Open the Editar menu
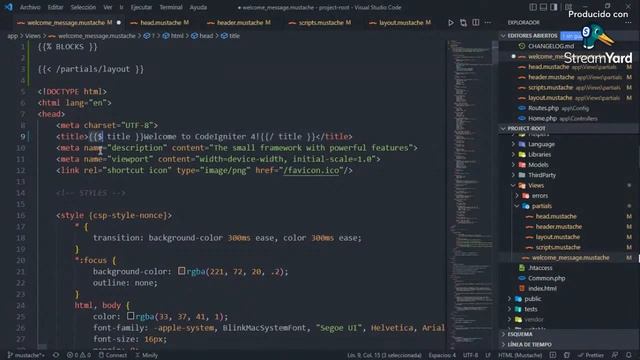This screenshot has width=640, height=360. [x=55, y=7]
